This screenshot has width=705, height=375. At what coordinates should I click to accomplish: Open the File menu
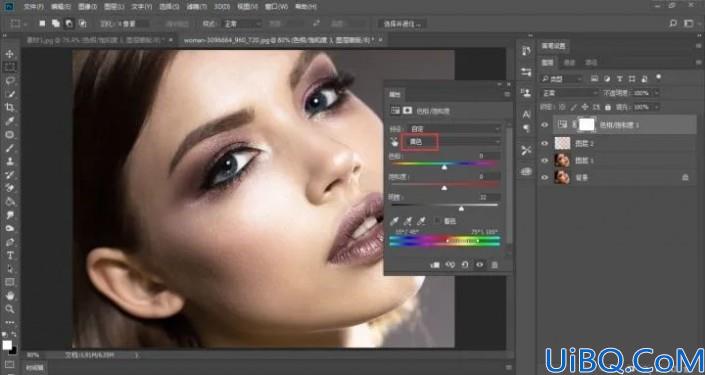click(x=34, y=7)
